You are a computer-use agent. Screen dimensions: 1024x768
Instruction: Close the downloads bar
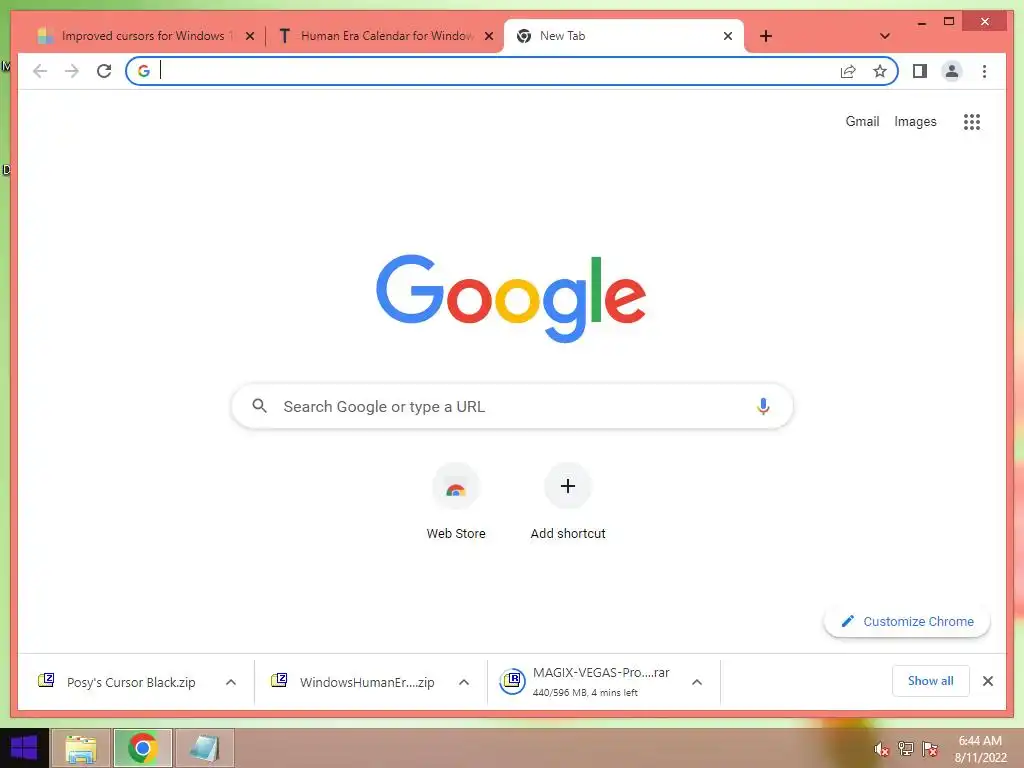987,681
